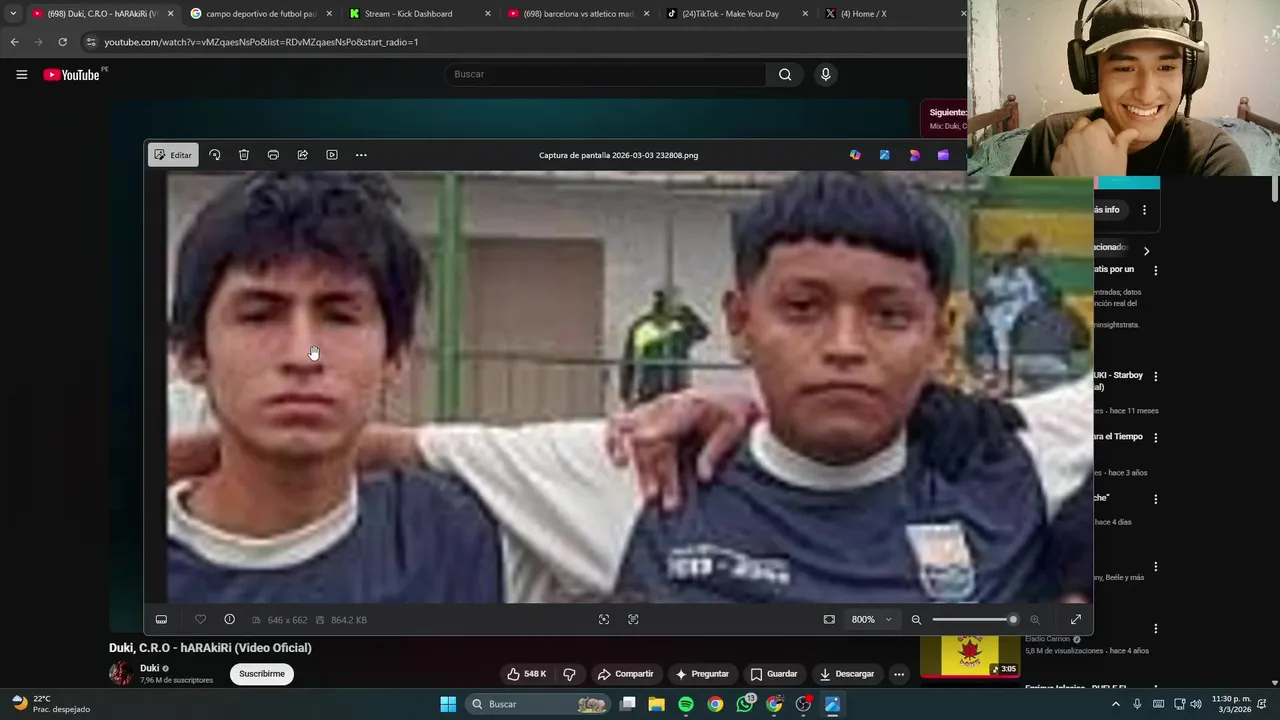Share the image from Photos toolbar
Viewport: 1280px width, 720px height.
(302, 155)
